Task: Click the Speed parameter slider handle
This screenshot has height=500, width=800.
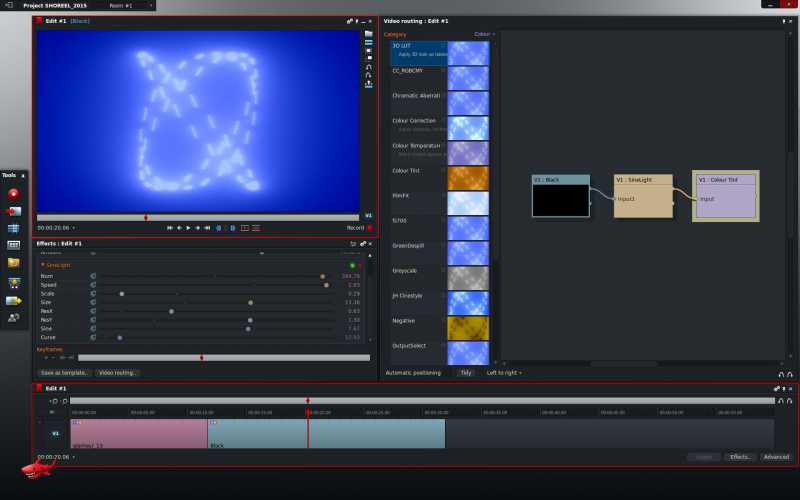Action: [x=326, y=285]
